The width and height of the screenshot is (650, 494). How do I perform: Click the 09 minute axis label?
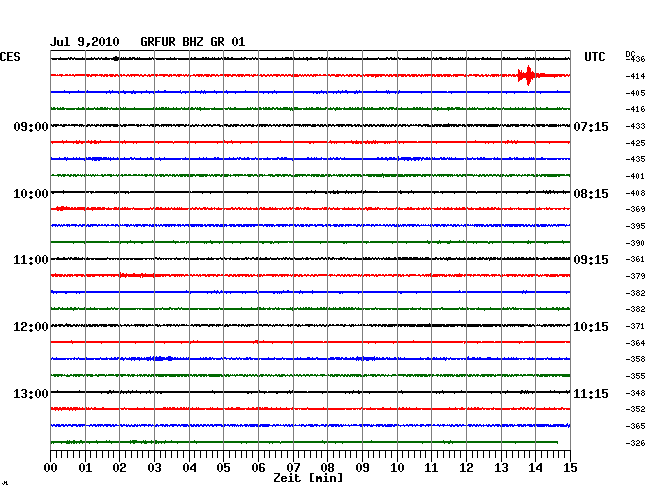(x=362, y=468)
